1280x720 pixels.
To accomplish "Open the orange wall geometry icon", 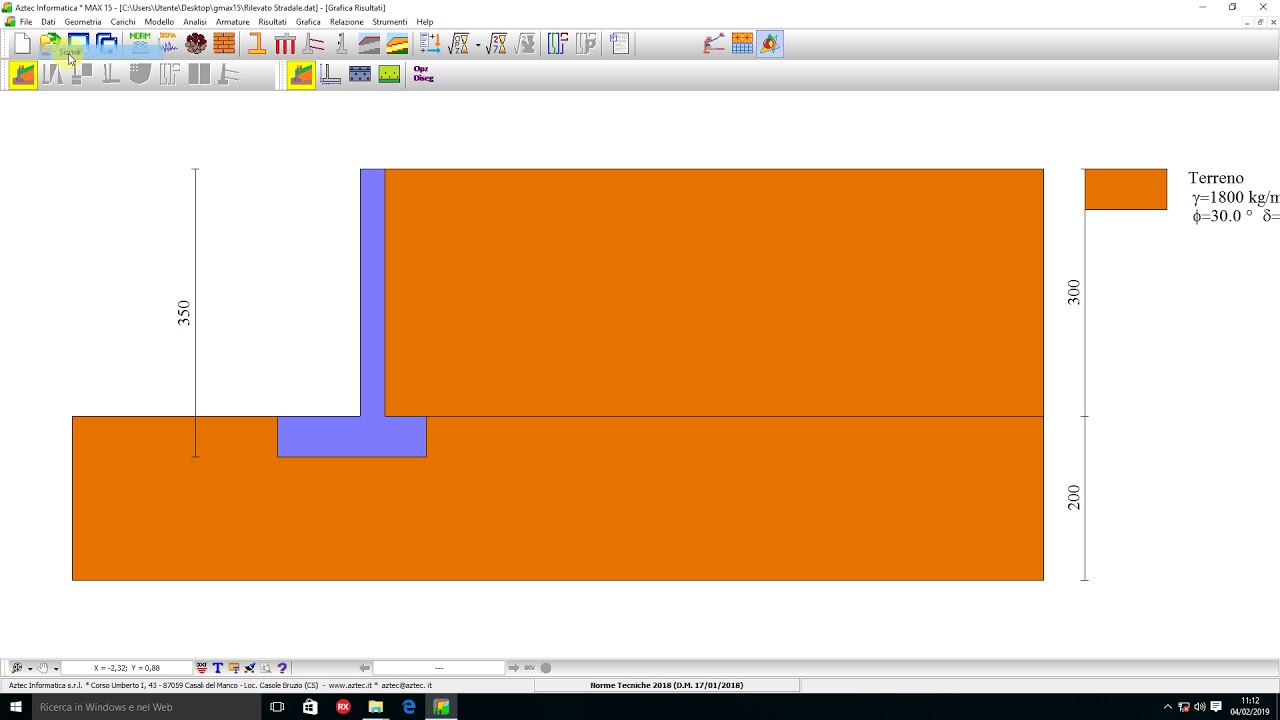I will pos(257,44).
